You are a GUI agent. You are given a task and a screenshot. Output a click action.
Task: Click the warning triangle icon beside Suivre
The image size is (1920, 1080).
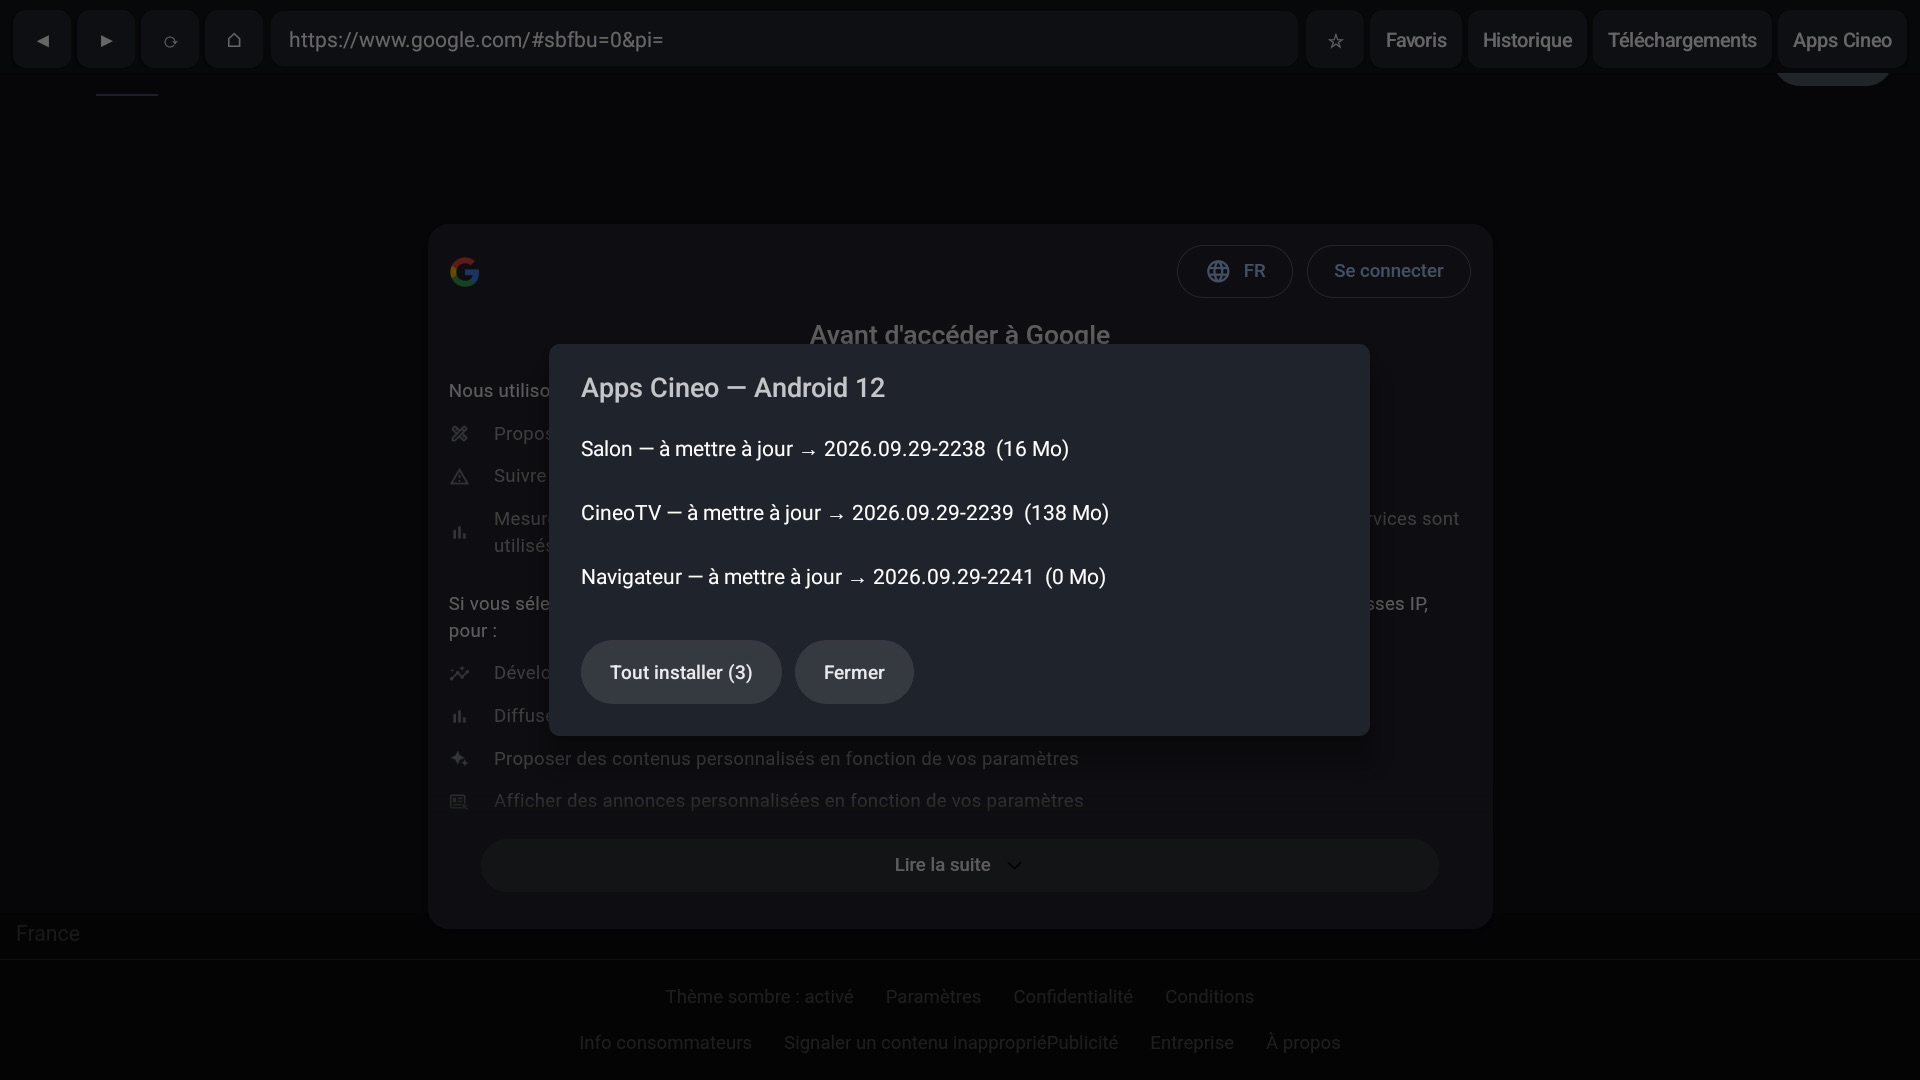(459, 477)
